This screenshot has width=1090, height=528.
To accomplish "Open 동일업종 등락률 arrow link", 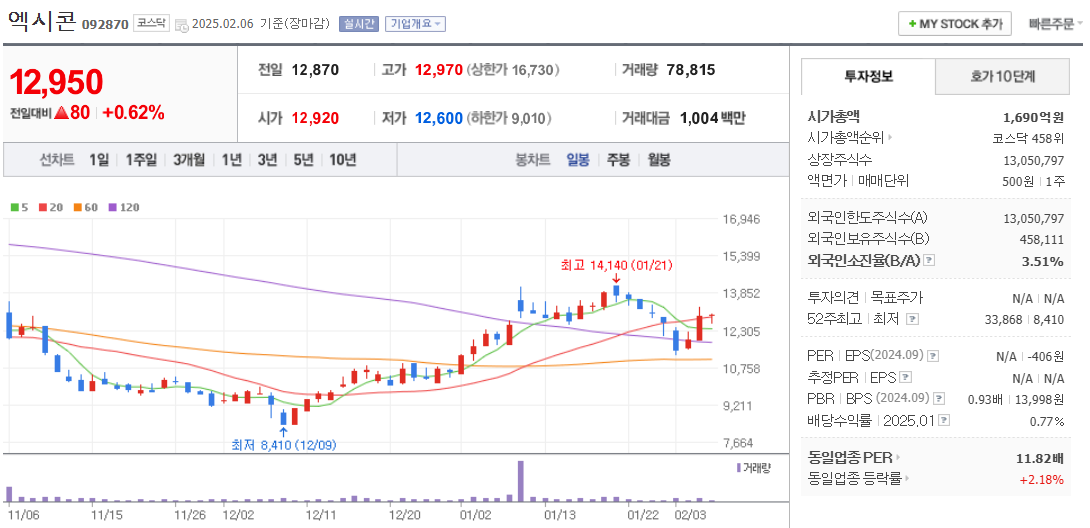I will pyautogui.click(x=908, y=479).
